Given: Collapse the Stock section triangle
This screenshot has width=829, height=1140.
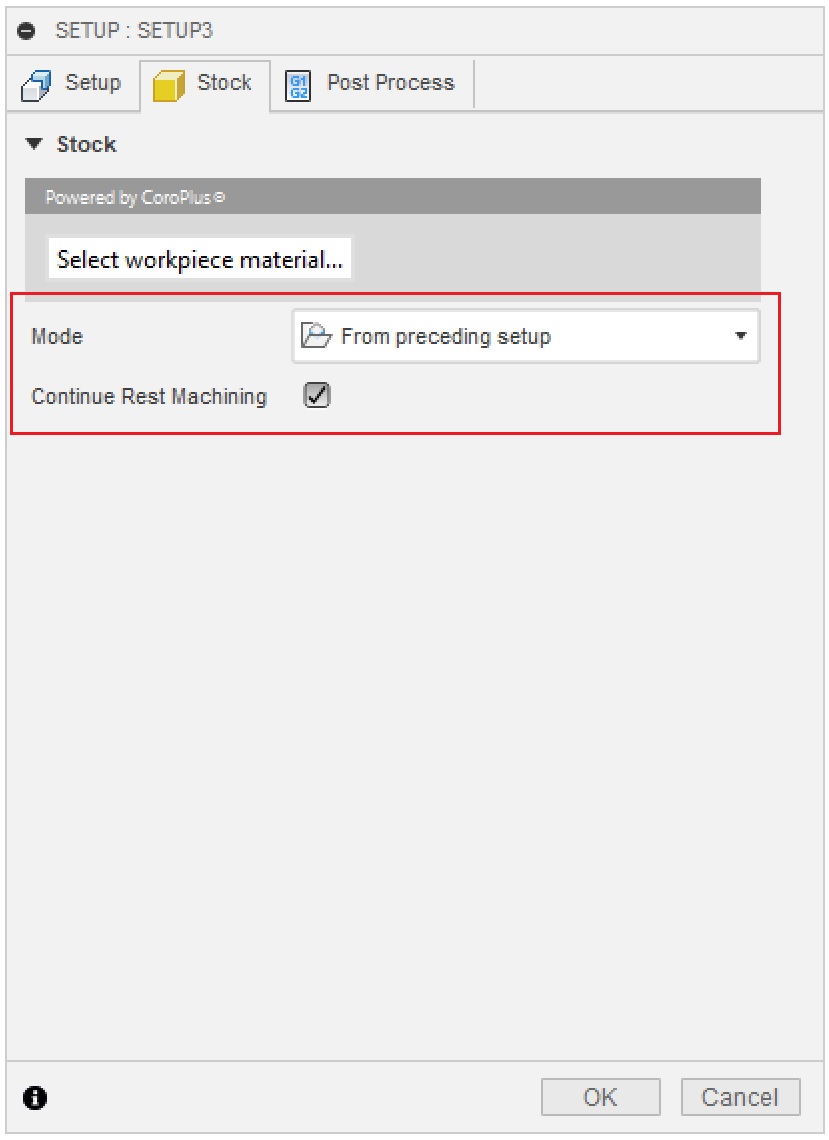Looking at the screenshot, I should click(x=35, y=145).
